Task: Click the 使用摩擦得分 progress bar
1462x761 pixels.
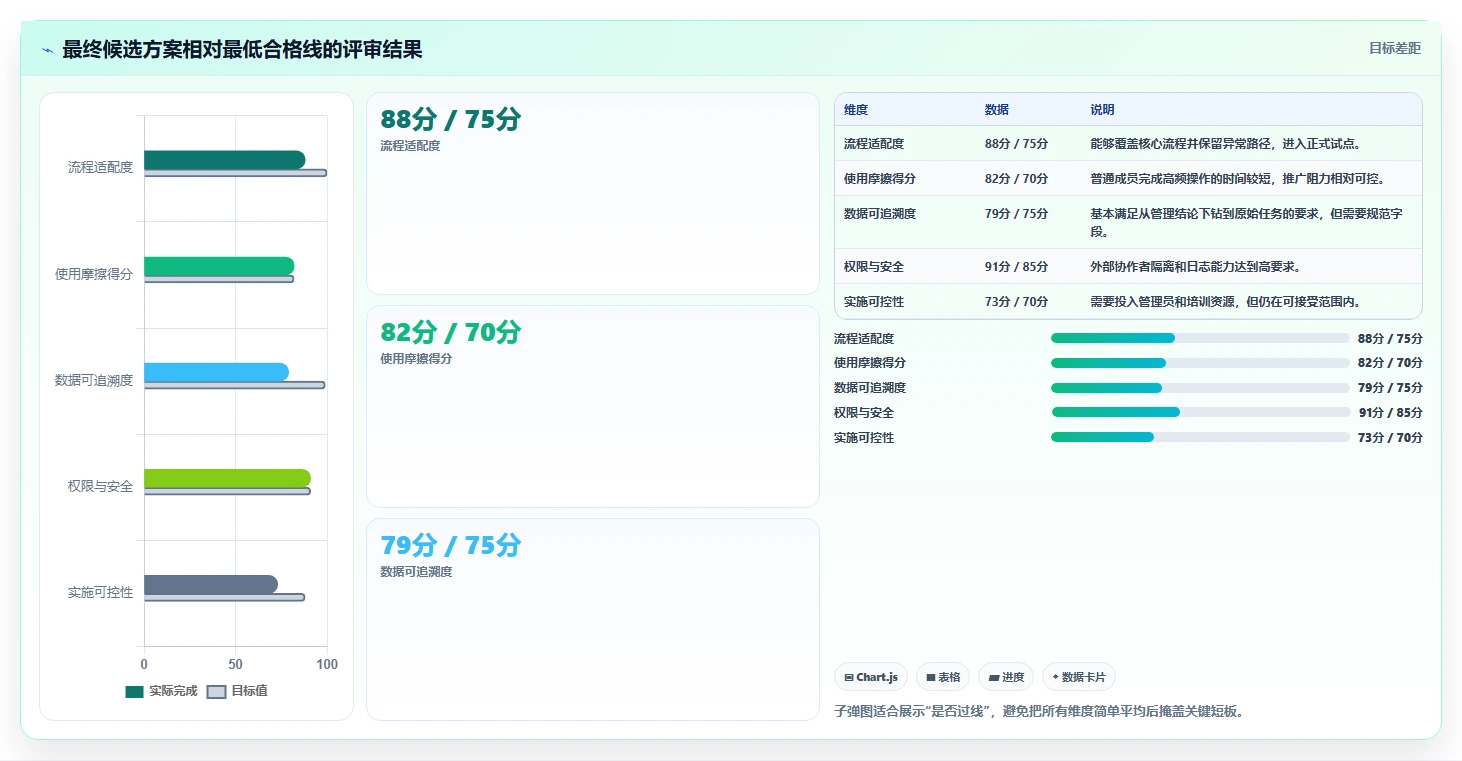Action: coord(1200,363)
